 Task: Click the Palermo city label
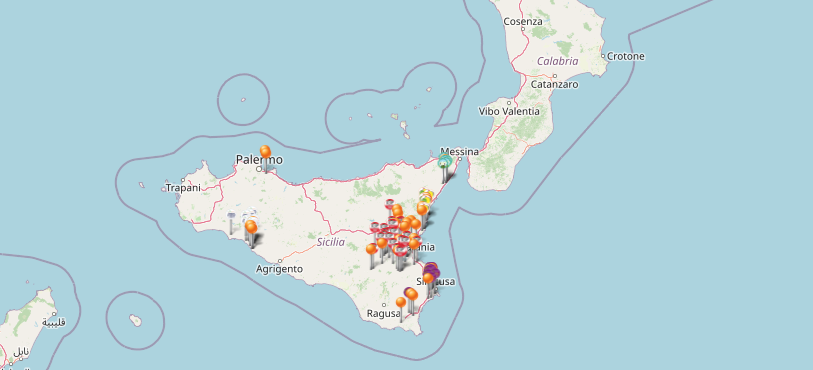tap(259, 160)
